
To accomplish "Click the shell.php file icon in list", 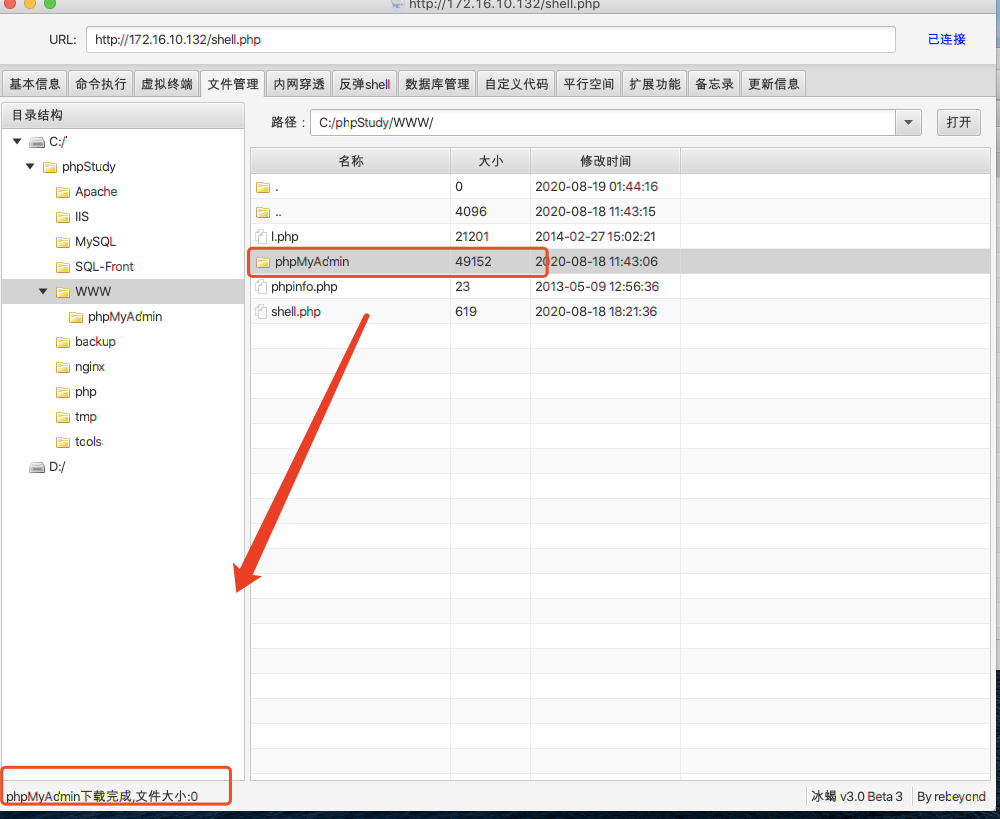I will [x=261, y=311].
